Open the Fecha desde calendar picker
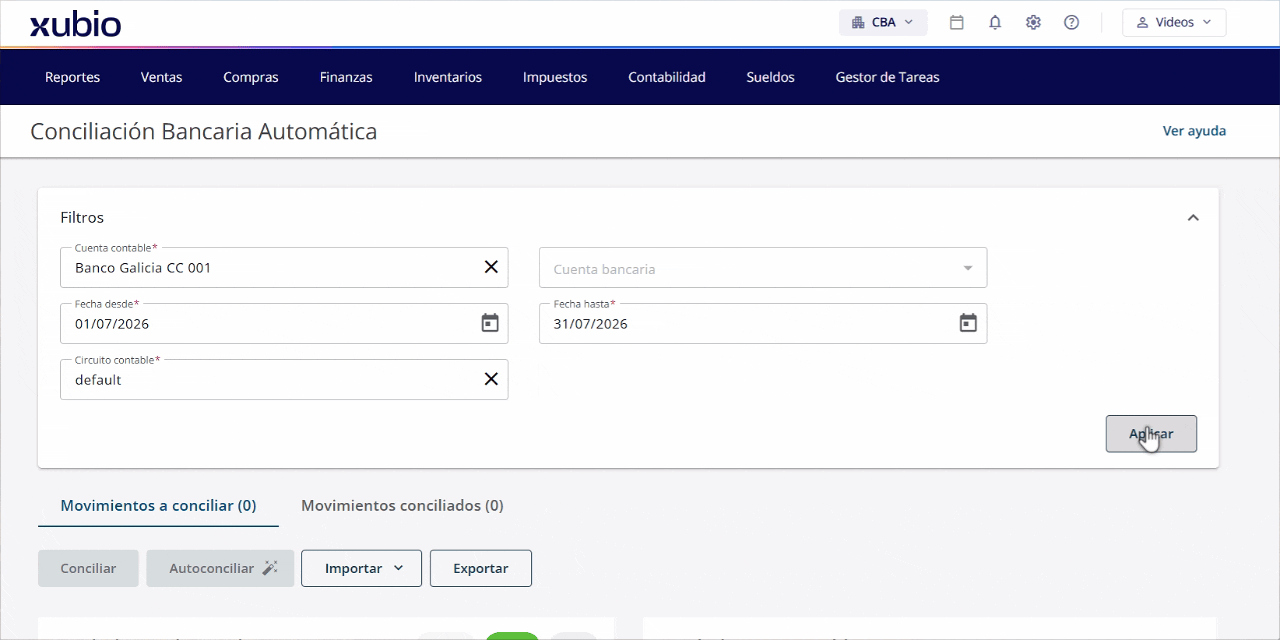The width and height of the screenshot is (1280, 640). pos(490,323)
